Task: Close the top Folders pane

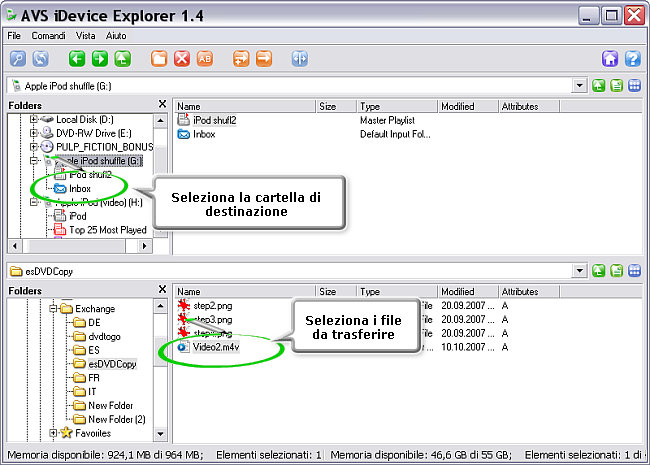Action: [x=162, y=104]
